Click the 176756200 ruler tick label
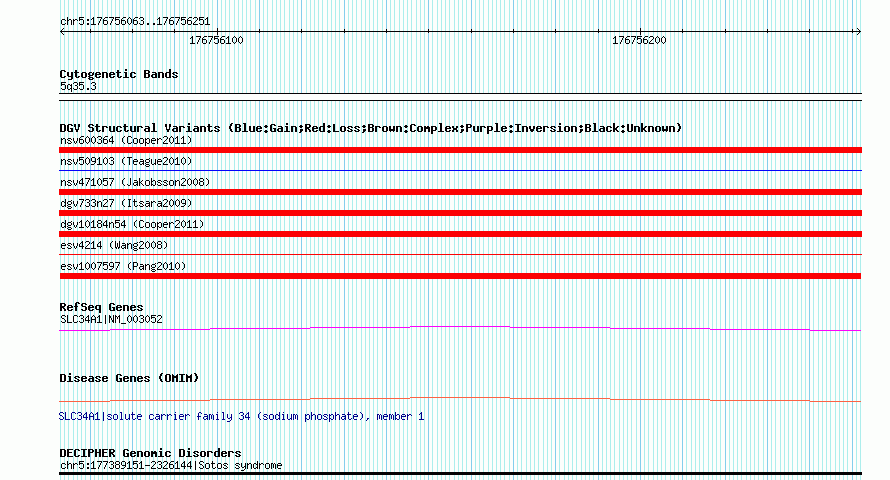The height and width of the screenshot is (480, 890). click(x=639, y=40)
